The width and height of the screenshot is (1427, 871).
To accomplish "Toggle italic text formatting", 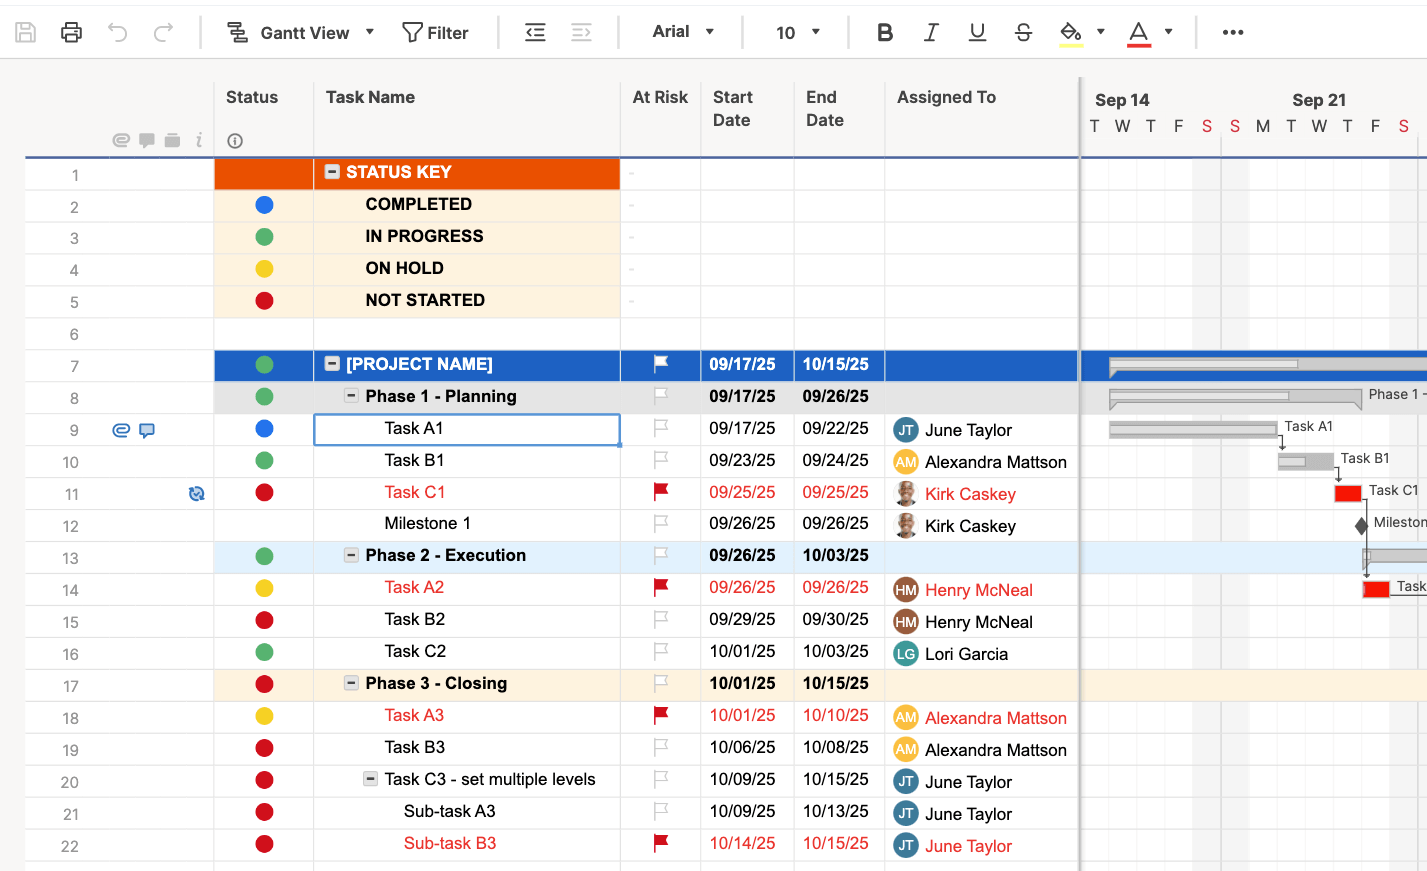I will (x=931, y=32).
